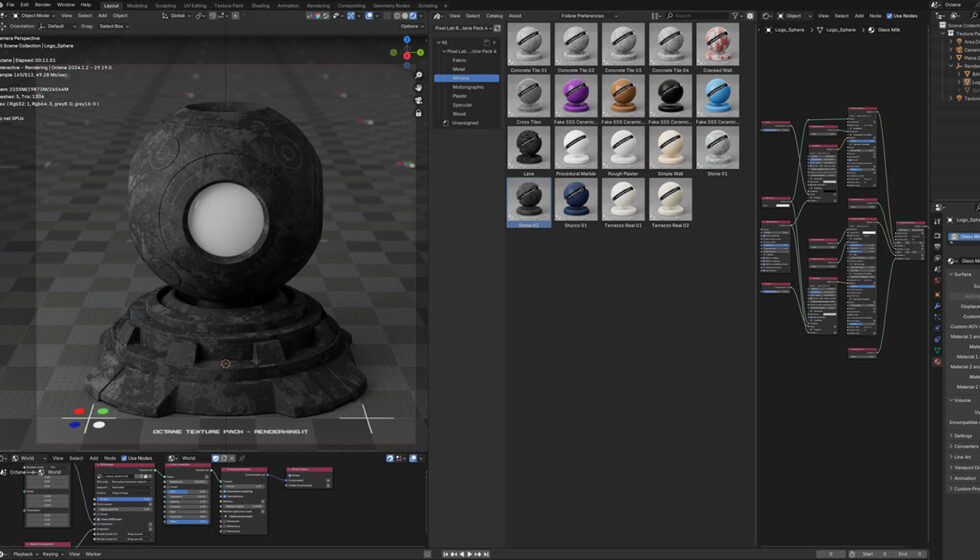The height and width of the screenshot is (560, 980).
Task: Click the zoom magnifier icon in viewport
Action: pos(419,74)
